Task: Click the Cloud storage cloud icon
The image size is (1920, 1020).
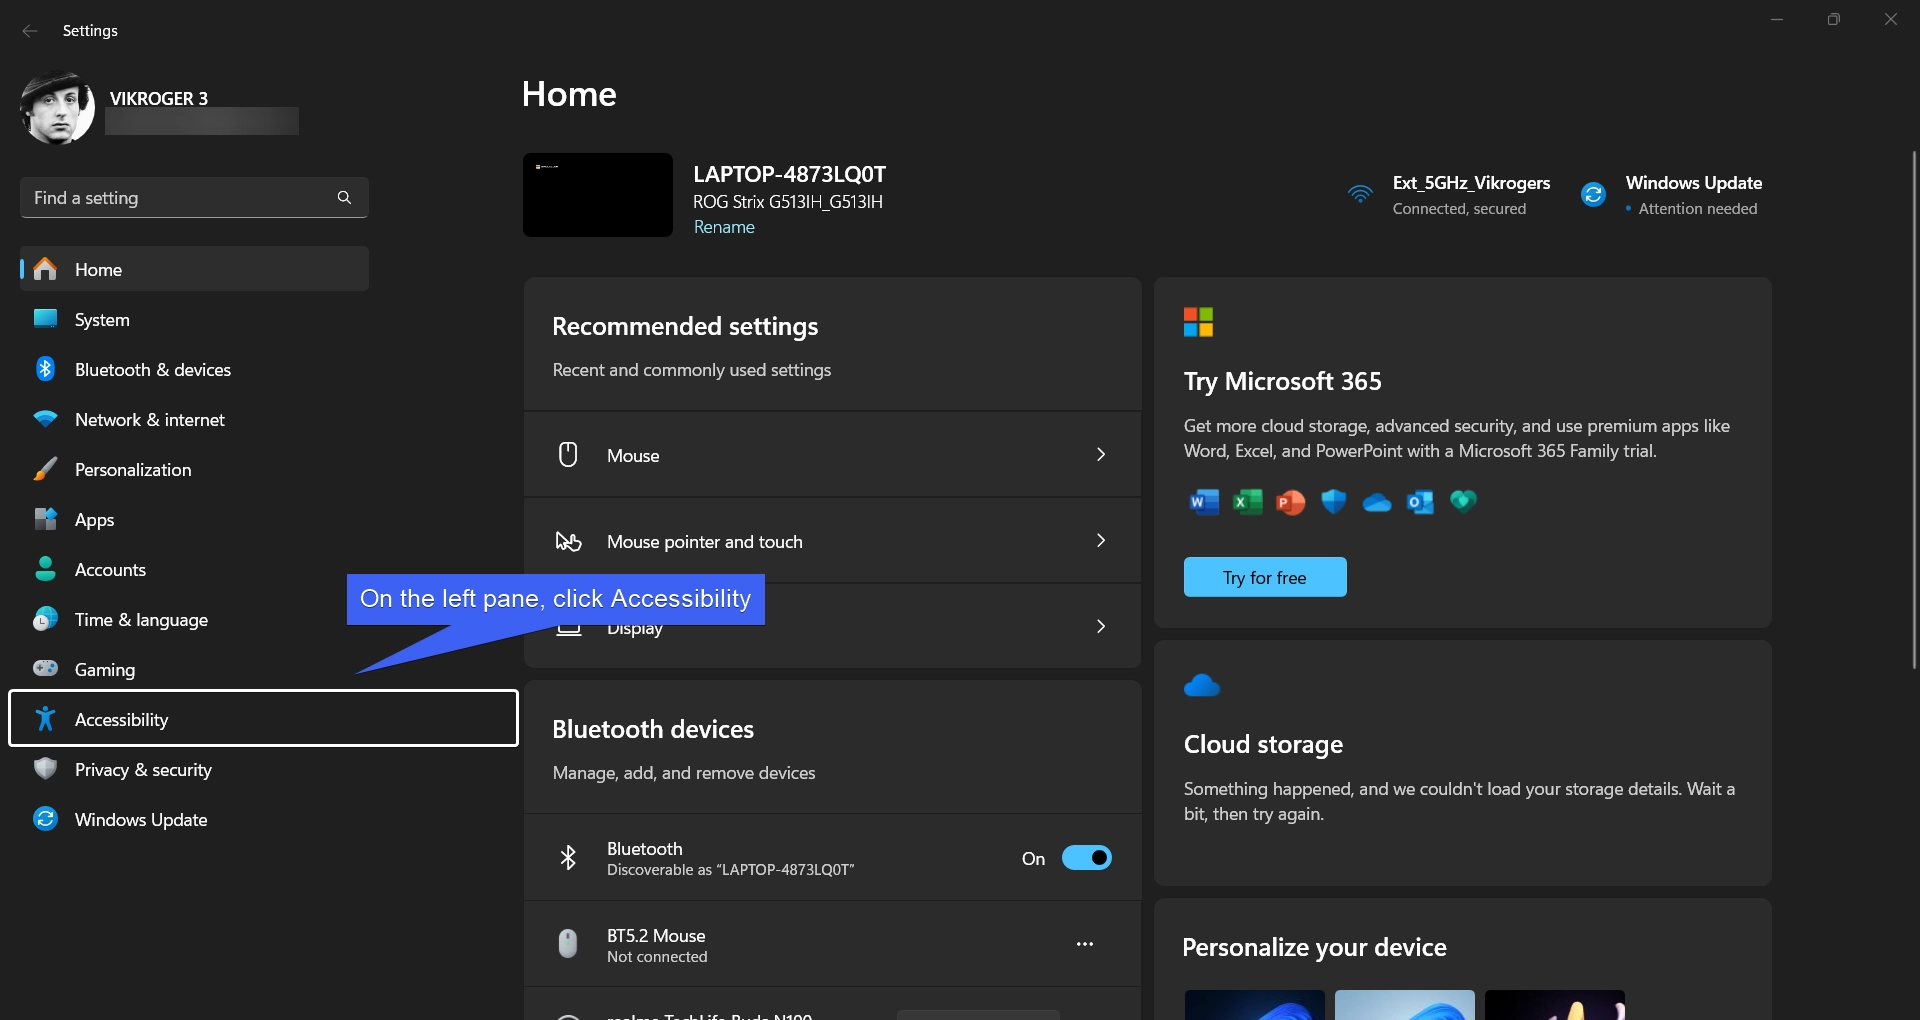Action: pyautogui.click(x=1202, y=686)
